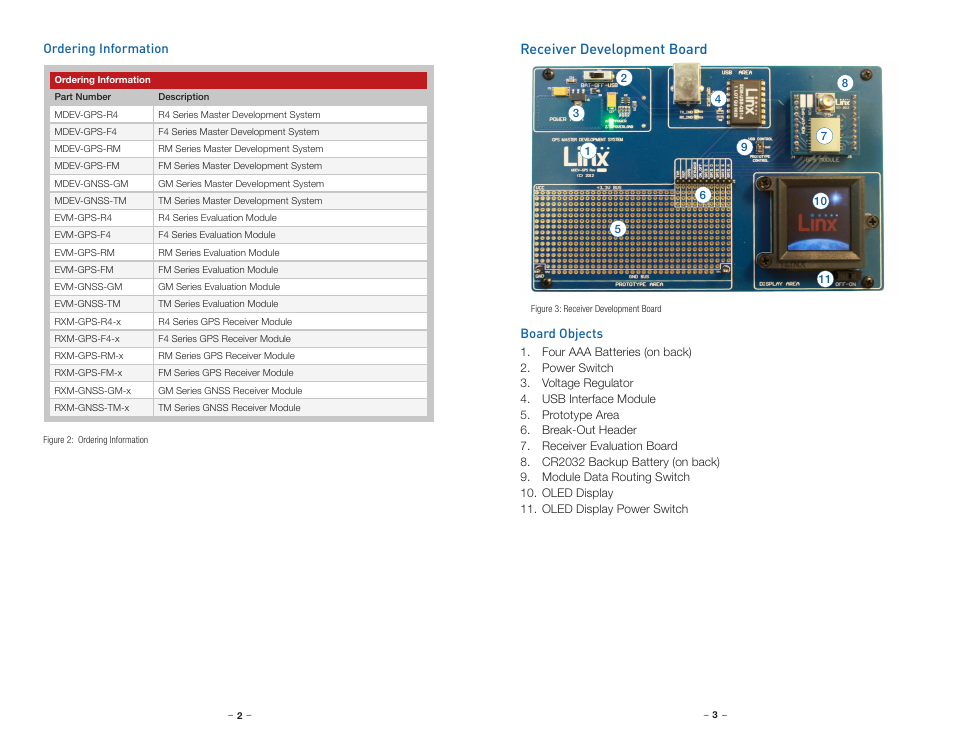Viewport: 954px width, 738px height.
Task: Click the Board Objects heading
Action: pos(562,333)
